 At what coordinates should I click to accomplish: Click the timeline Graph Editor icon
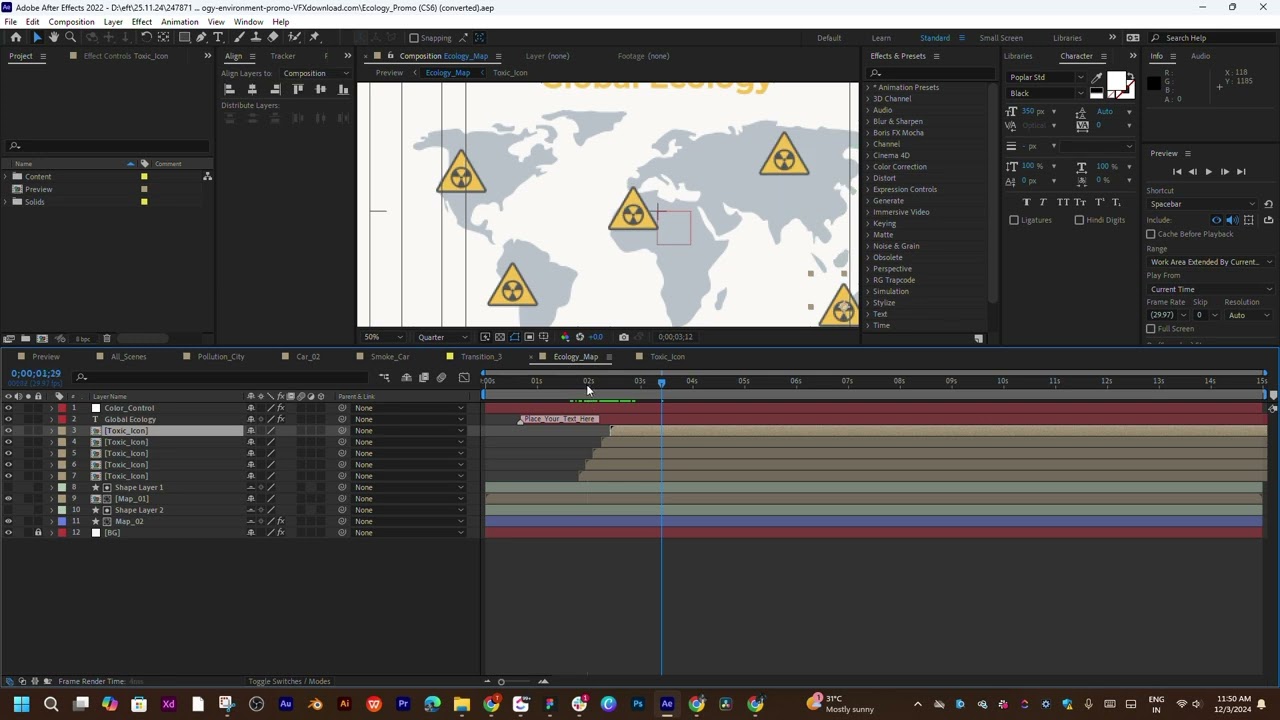point(463,377)
